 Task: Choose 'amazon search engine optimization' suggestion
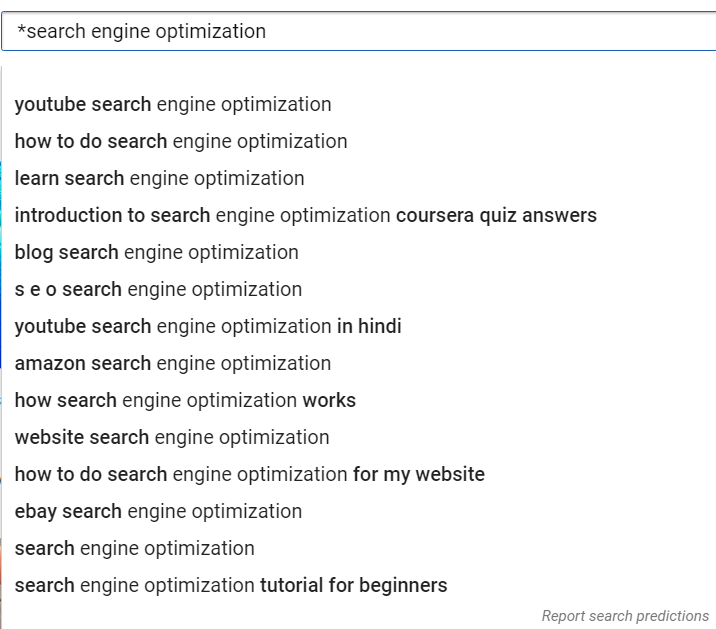(173, 364)
